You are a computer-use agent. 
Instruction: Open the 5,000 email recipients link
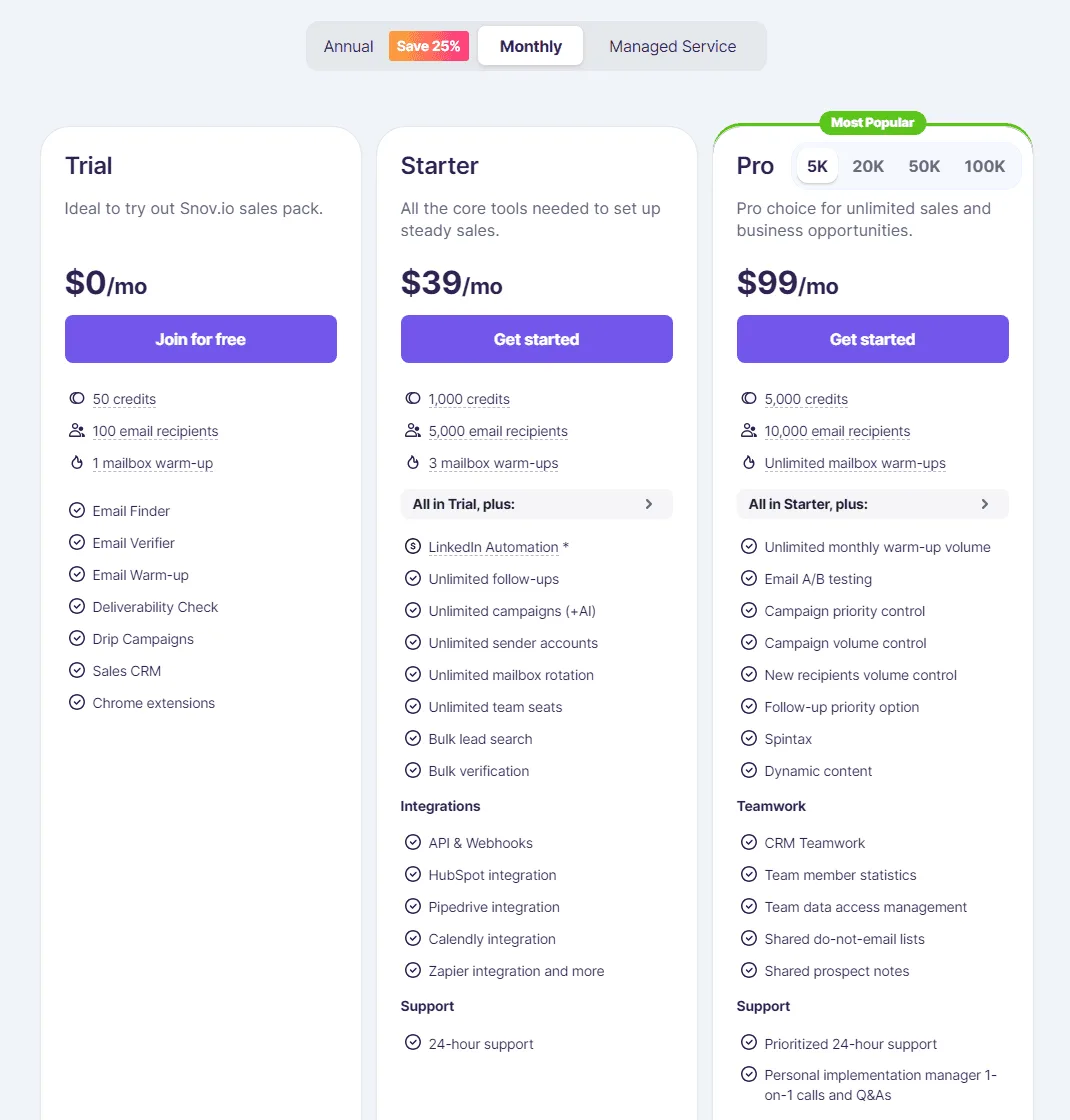pyautogui.click(x=498, y=430)
